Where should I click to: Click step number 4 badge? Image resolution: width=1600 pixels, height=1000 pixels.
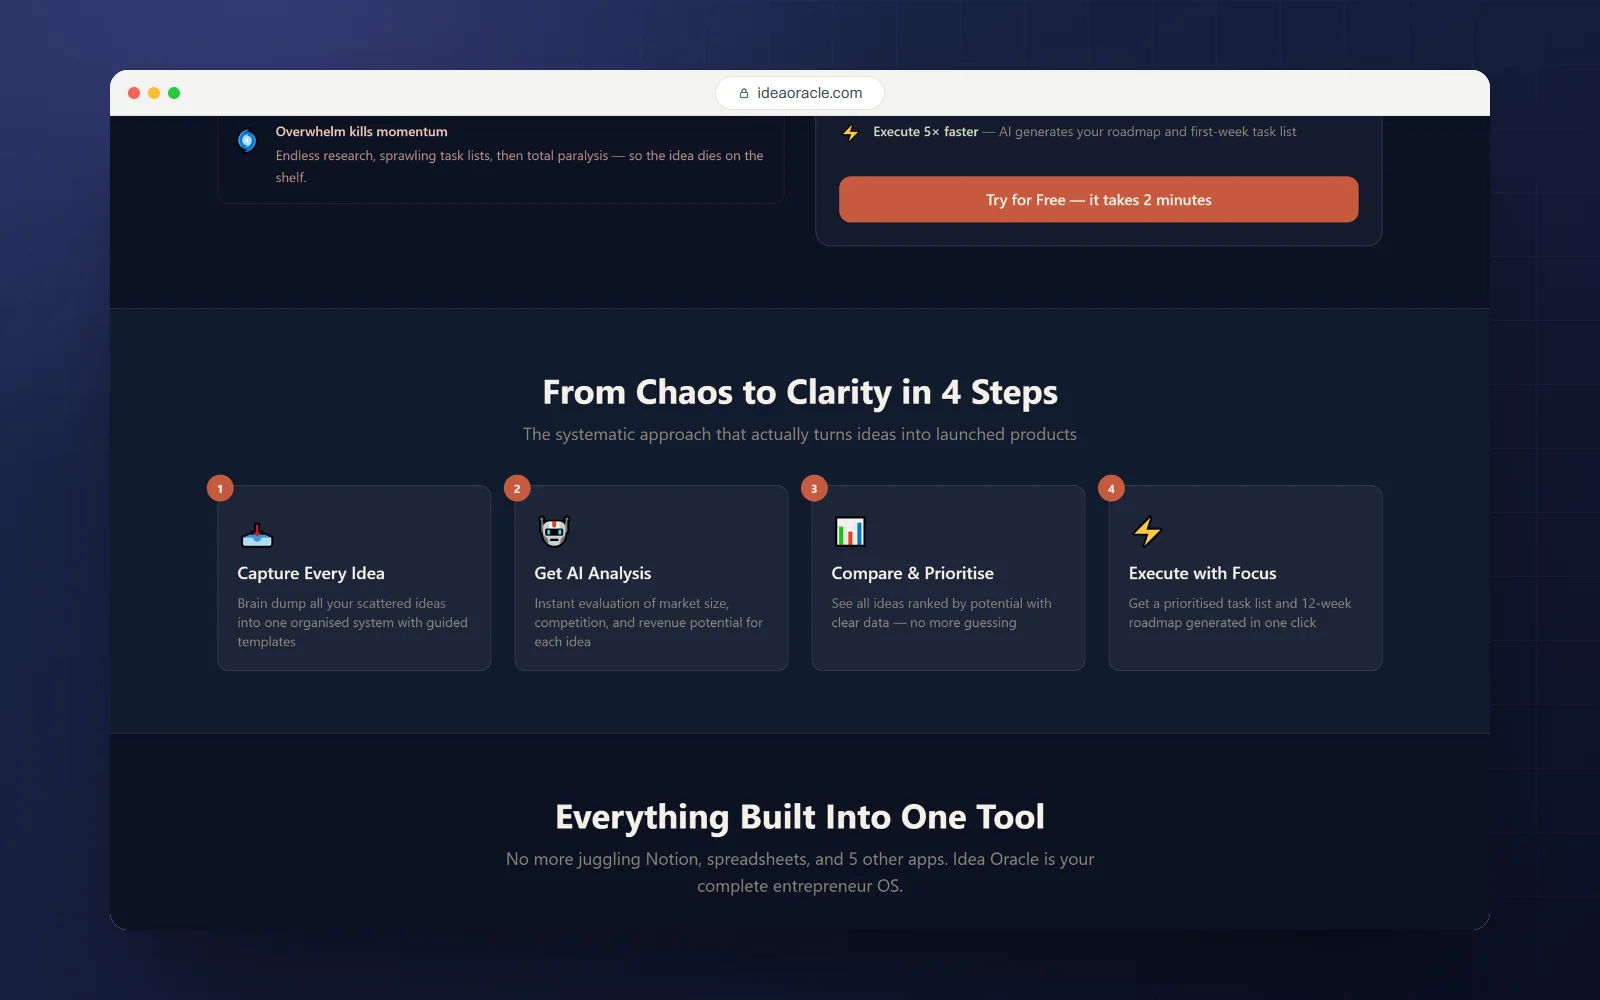[1111, 489]
